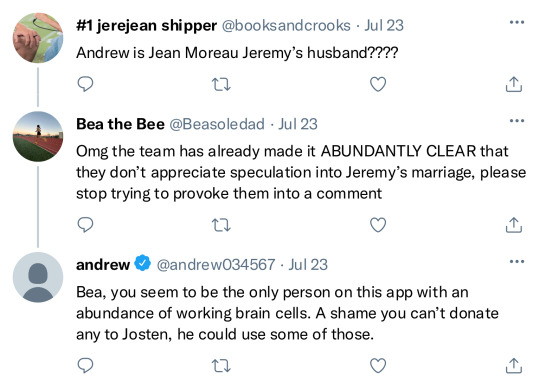Viewport: 540px width, 389px height.
Task: Like the tweet about Jeremy's husband
Action: point(378,84)
